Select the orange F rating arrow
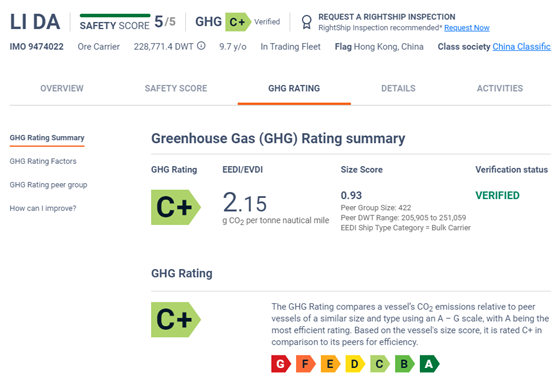Viewport: 558px width, 377px height. tap(306, 364)
